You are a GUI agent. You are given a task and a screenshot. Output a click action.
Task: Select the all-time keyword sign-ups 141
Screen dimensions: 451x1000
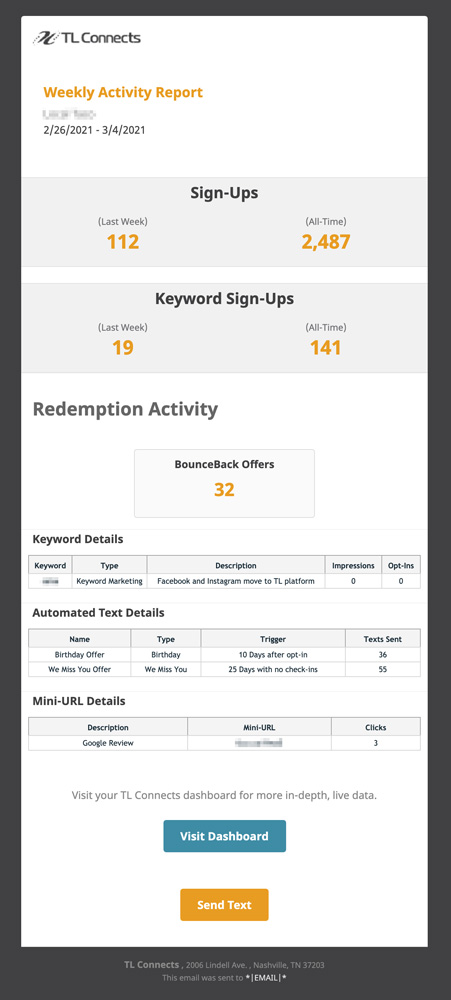tap(325, 348)
